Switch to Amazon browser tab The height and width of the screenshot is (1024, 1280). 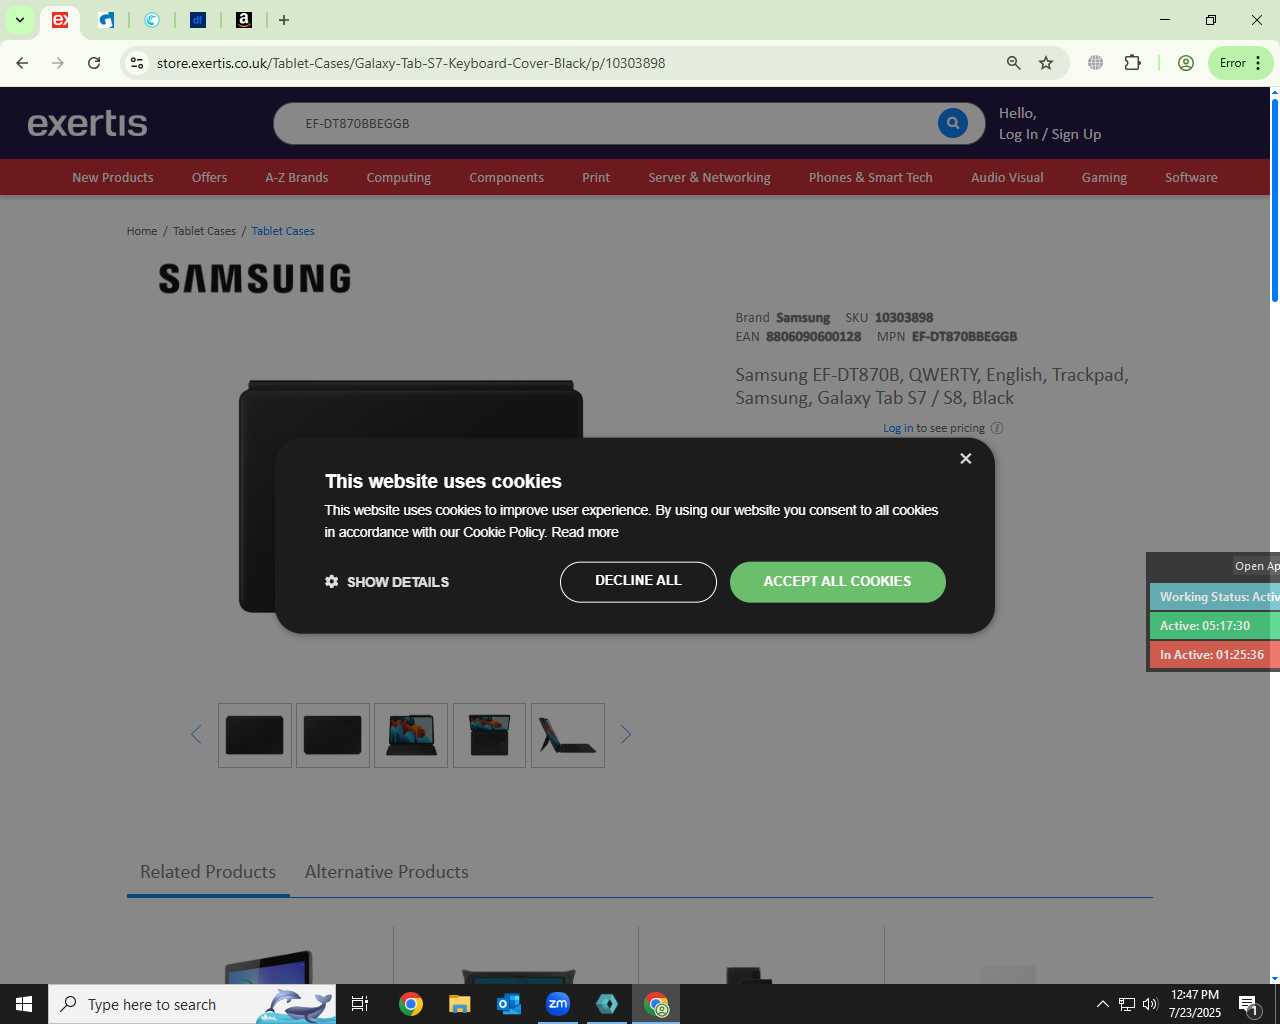click(x=243, y=20)
